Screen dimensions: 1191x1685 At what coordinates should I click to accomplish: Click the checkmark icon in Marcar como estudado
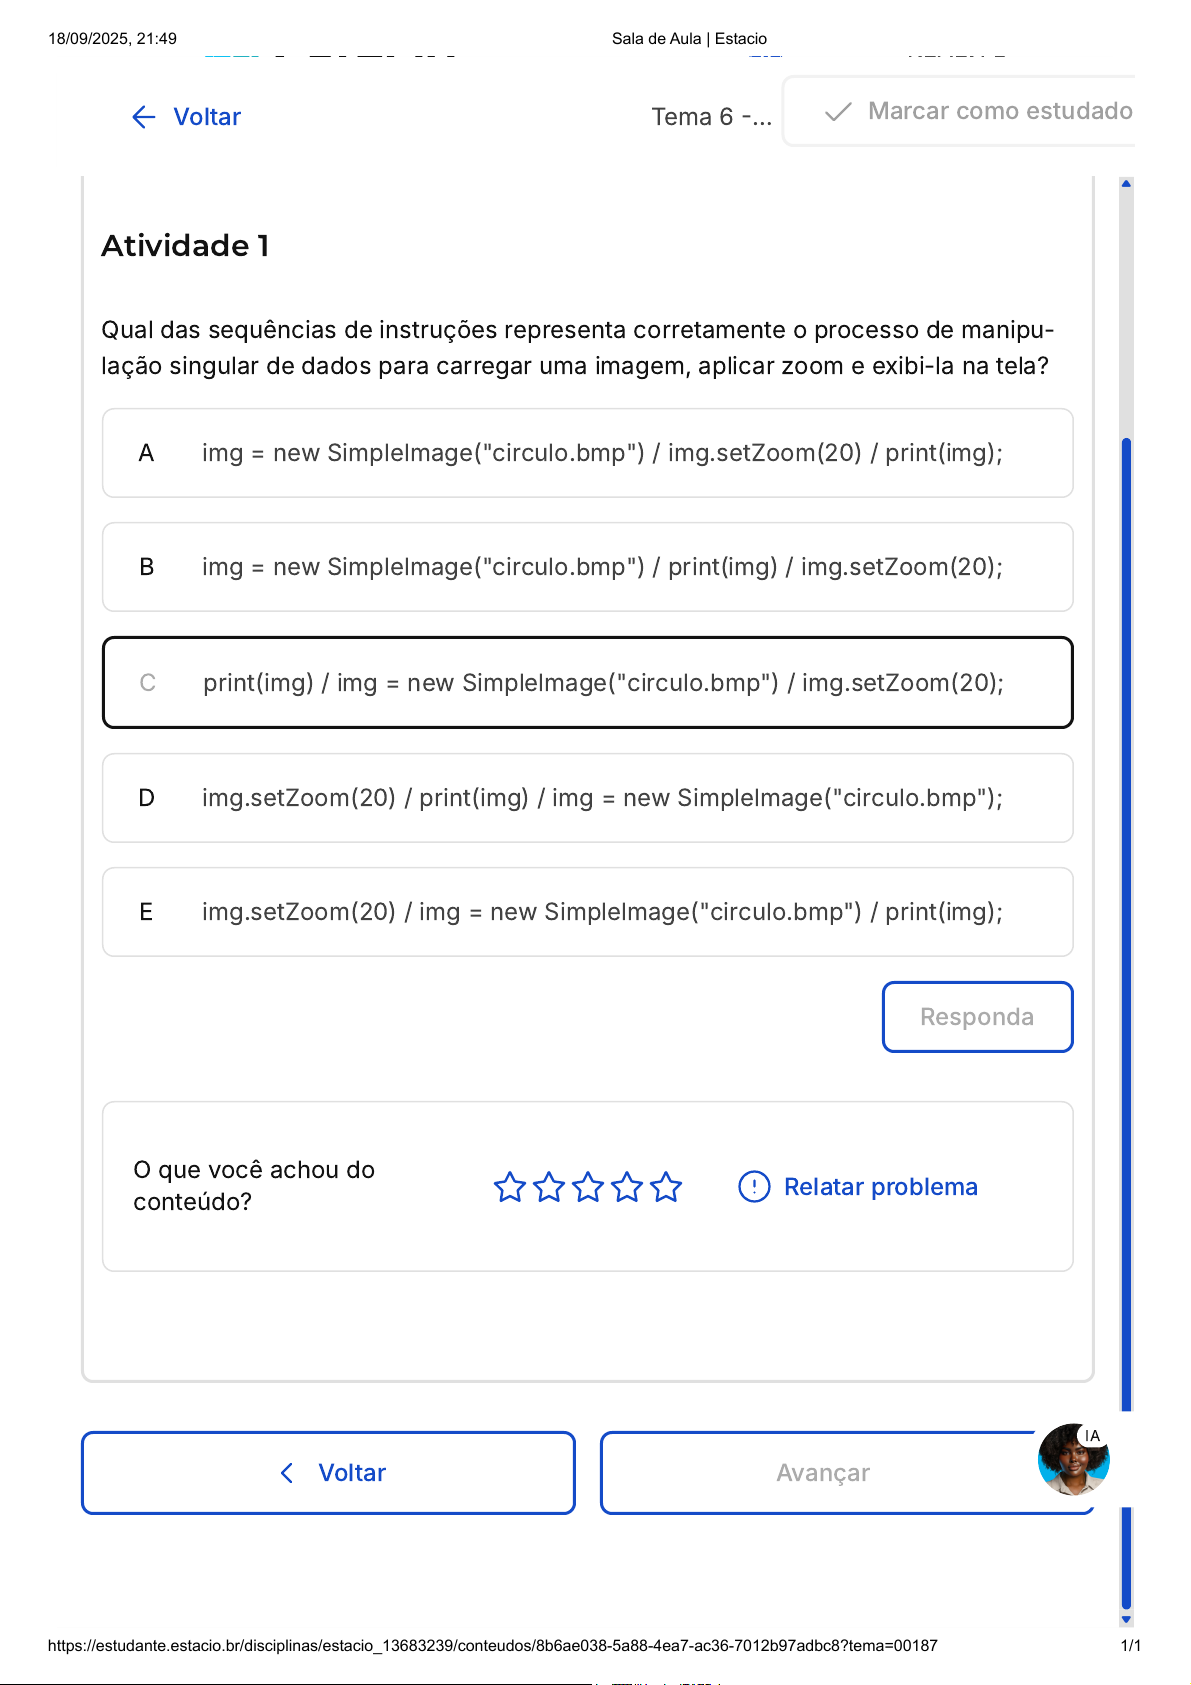coord(838,111)
